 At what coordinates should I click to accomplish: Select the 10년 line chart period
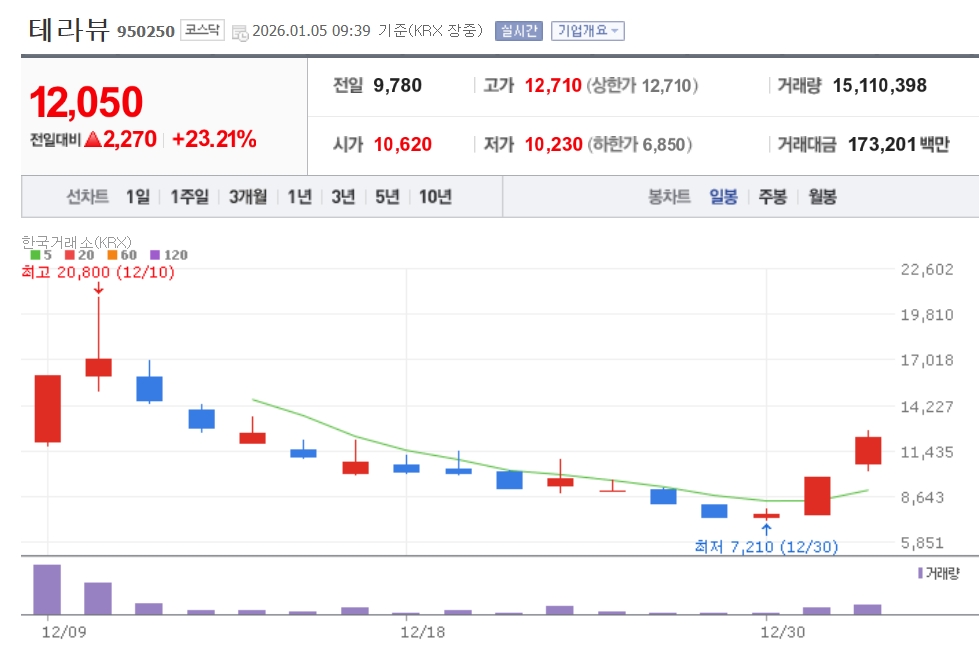click(x=435, y=197)
